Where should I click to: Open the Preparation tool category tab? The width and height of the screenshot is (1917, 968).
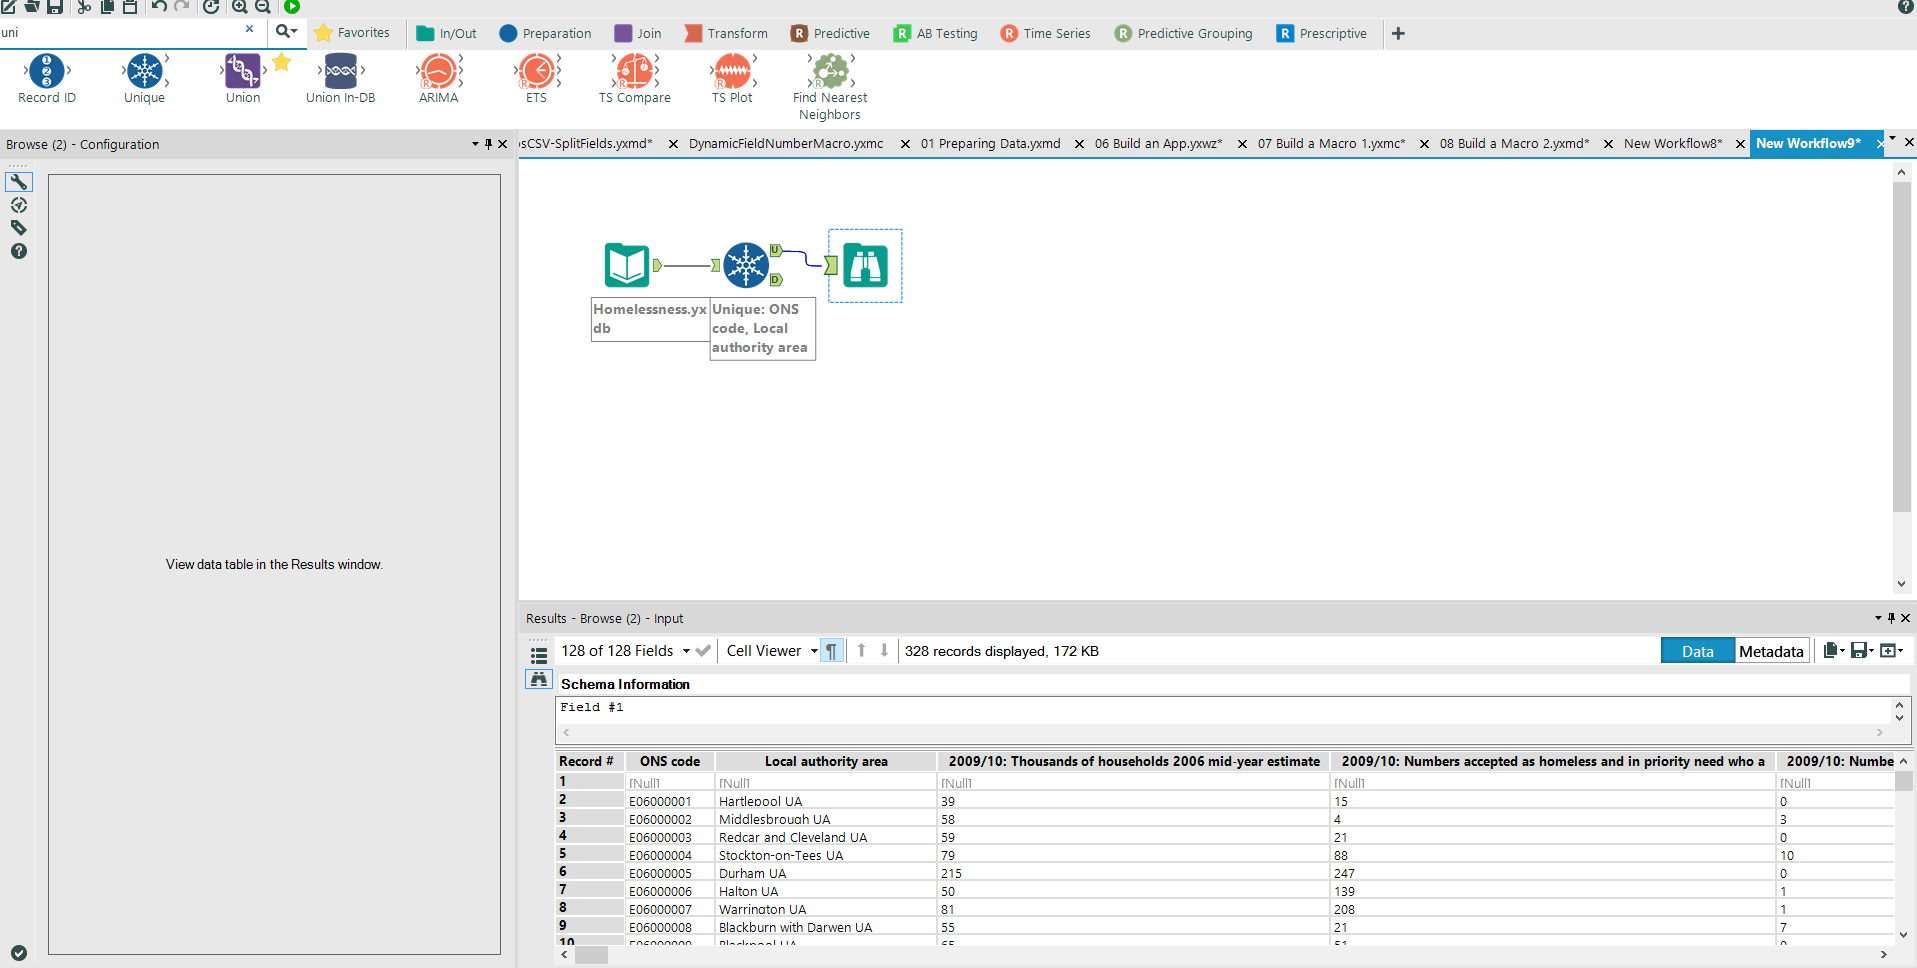pyautogui.click(x=545, y=33)
